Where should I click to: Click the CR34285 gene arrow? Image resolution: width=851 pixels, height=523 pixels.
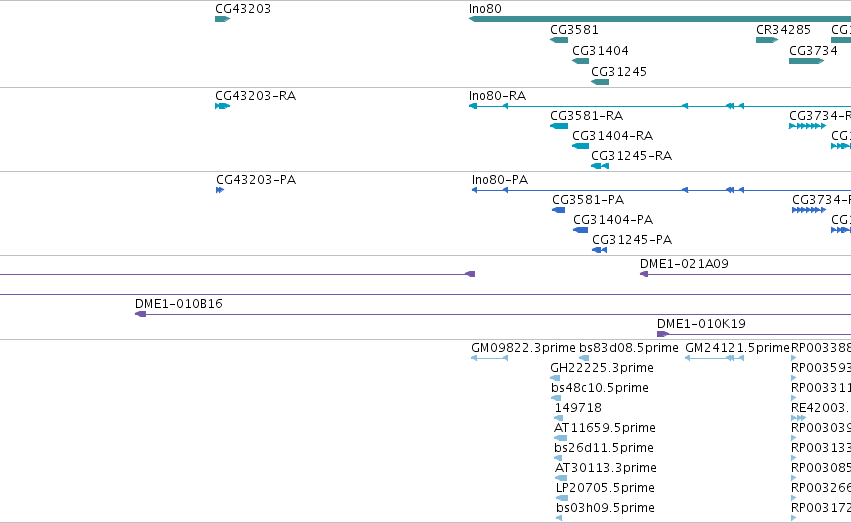(767, 40)
